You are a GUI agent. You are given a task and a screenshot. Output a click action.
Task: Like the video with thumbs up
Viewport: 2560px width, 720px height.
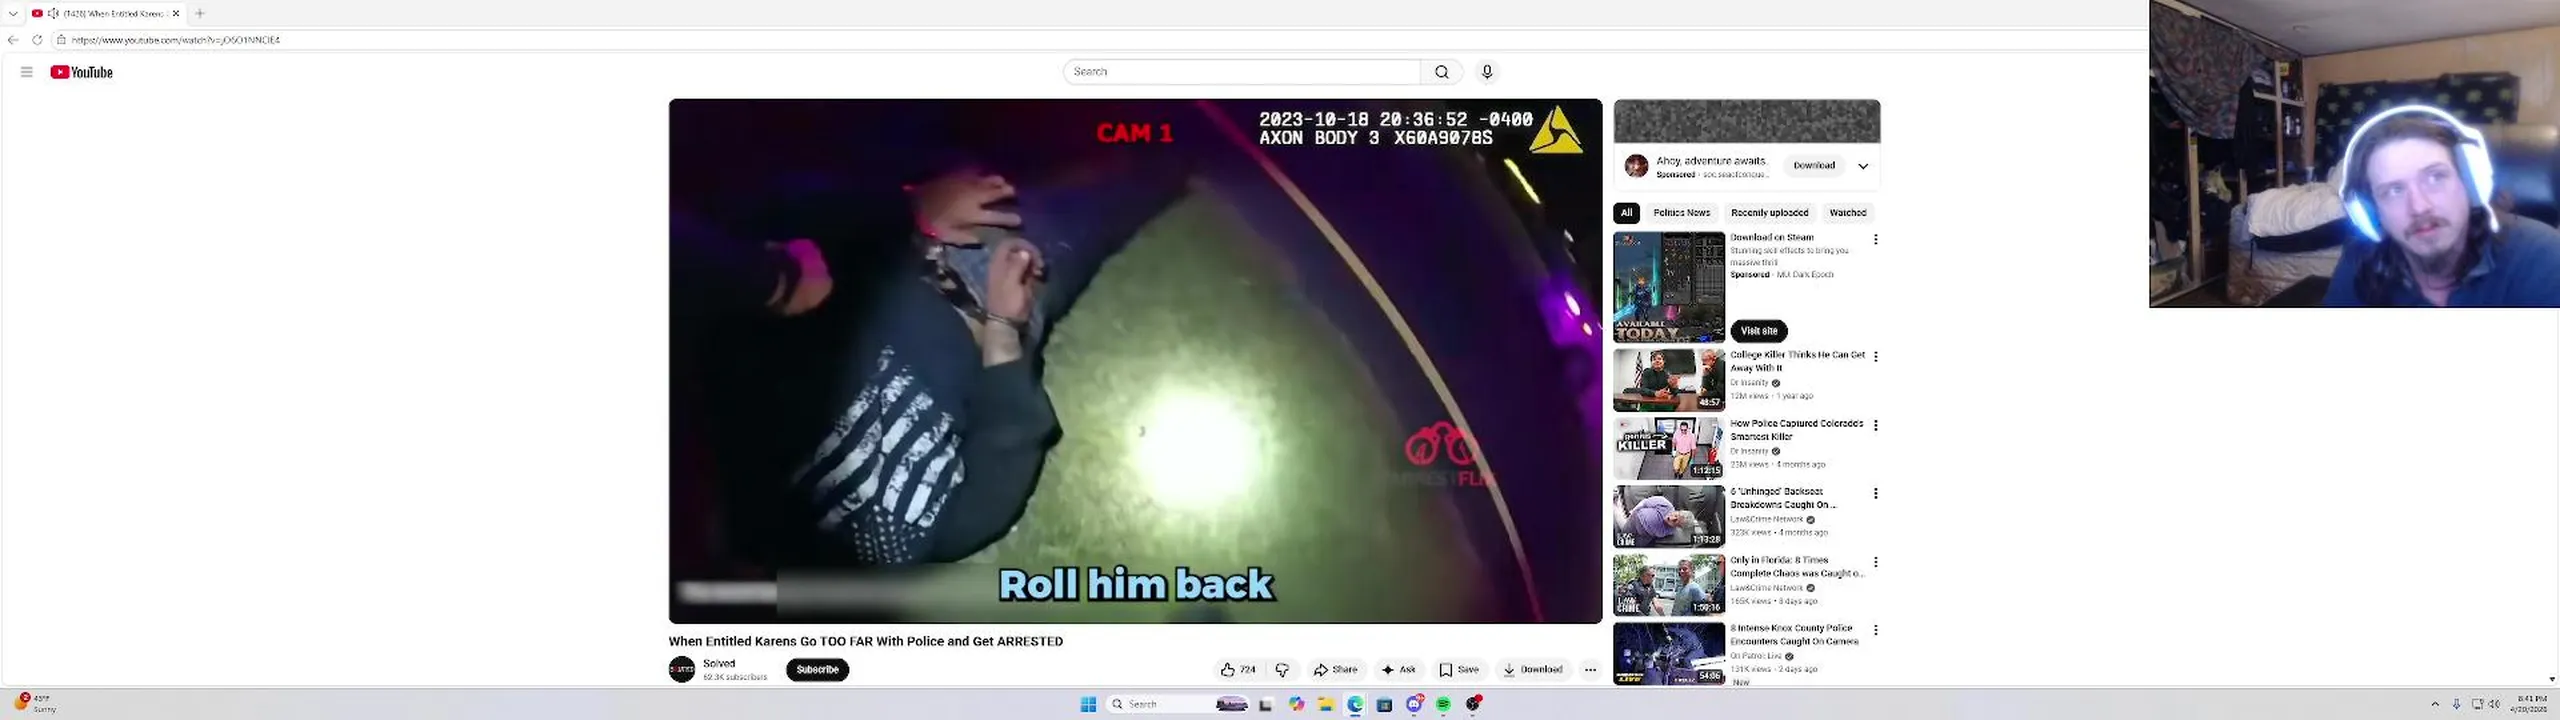click(1238, 670)
